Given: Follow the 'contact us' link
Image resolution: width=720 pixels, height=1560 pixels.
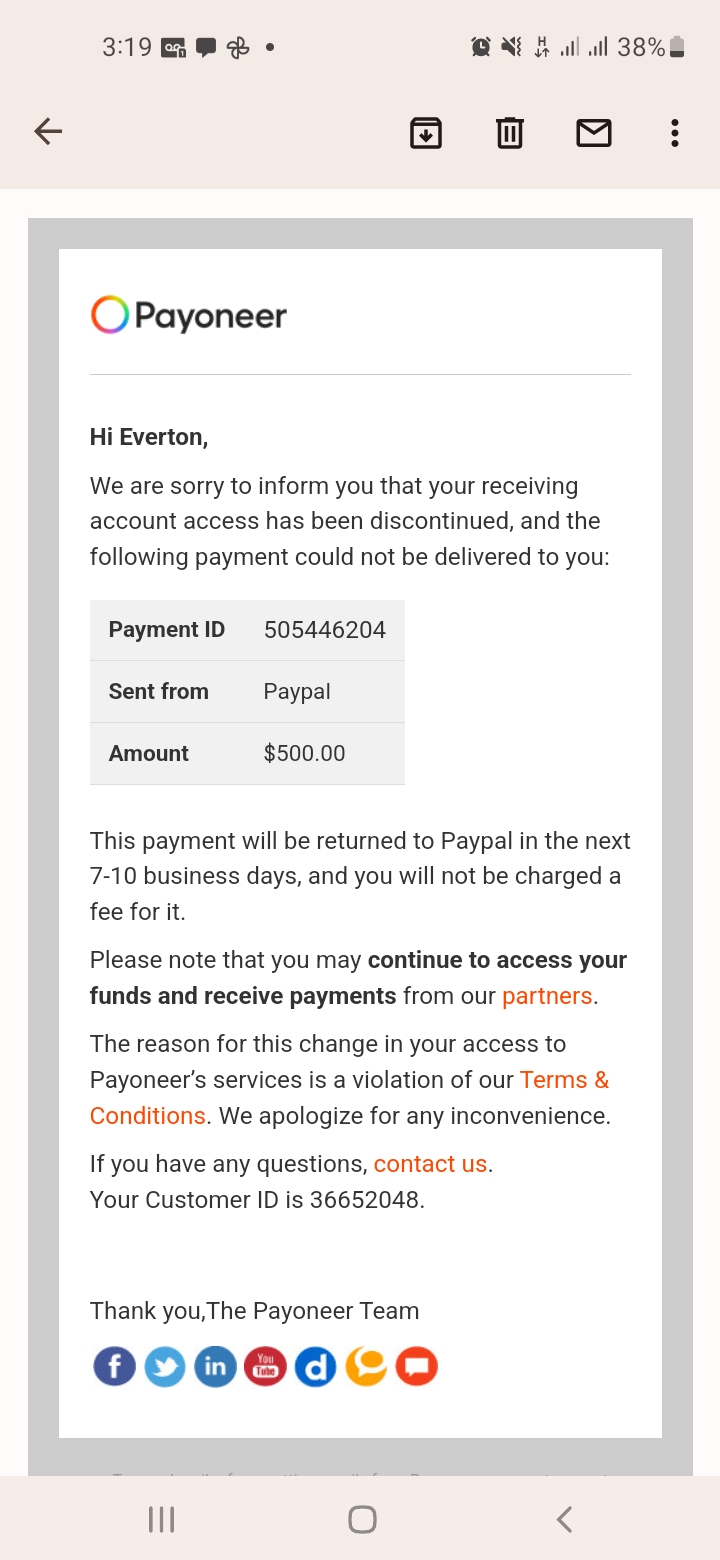Looking at the screenshot, I should point(430,1164).
